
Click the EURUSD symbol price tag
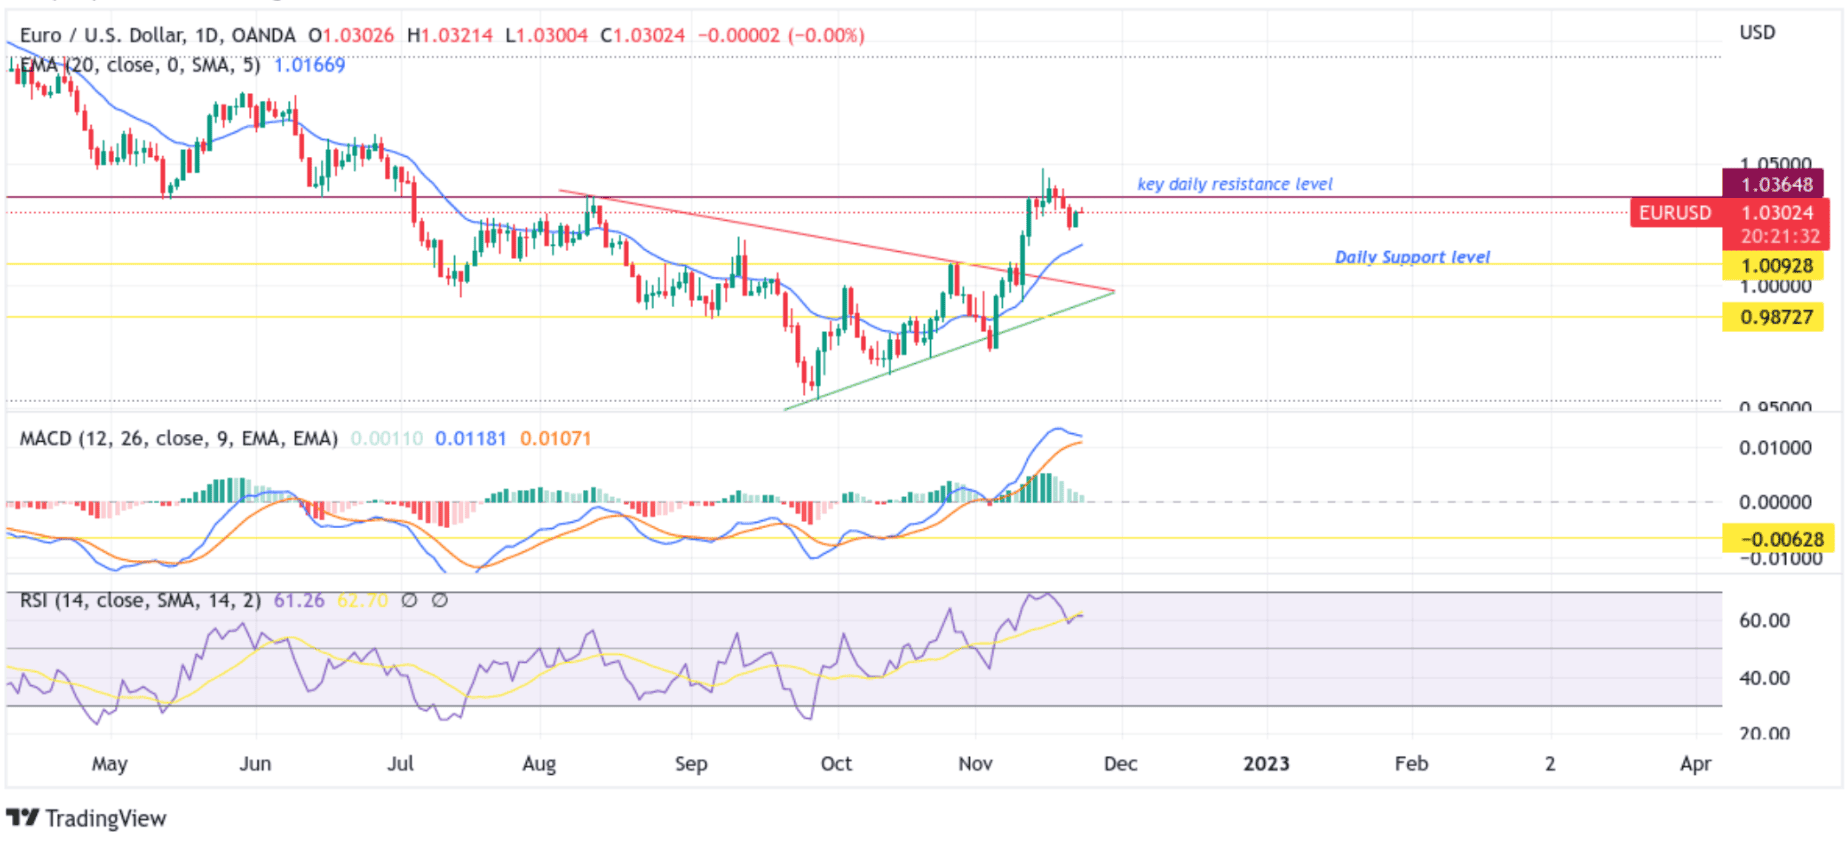coord(1675,212)
